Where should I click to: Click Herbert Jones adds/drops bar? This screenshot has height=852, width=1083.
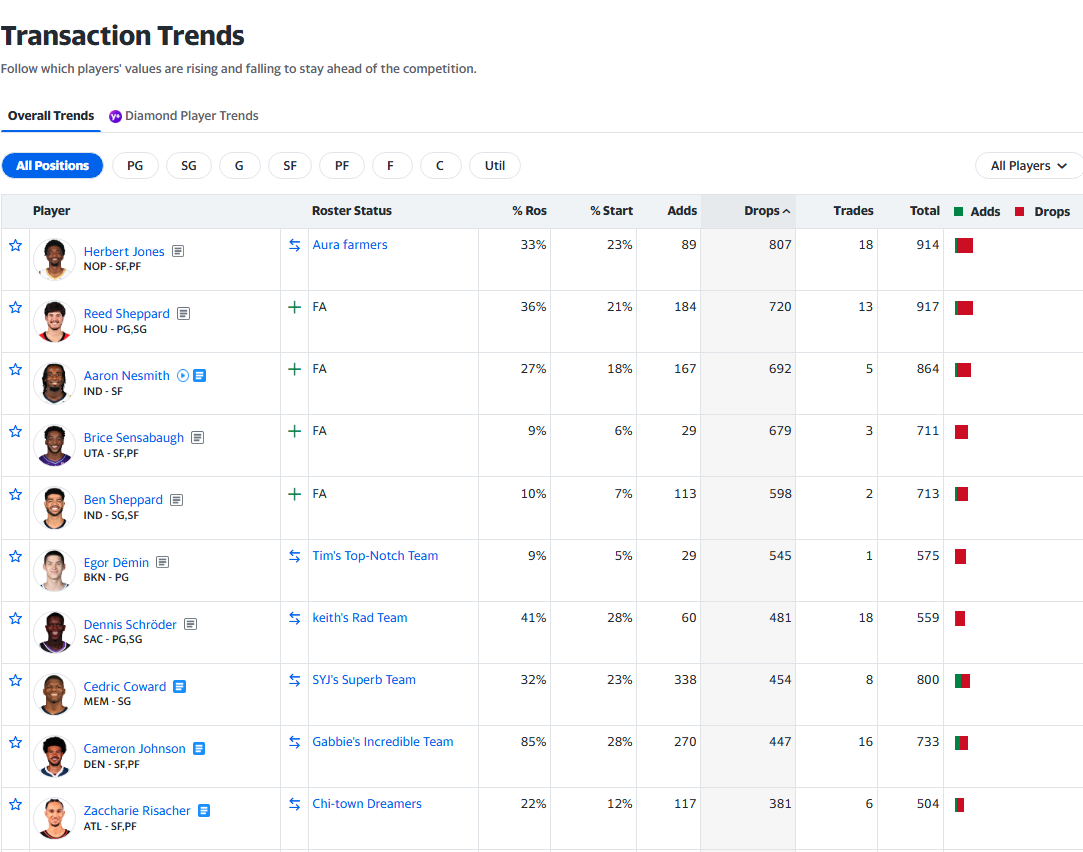coord(964,245)
